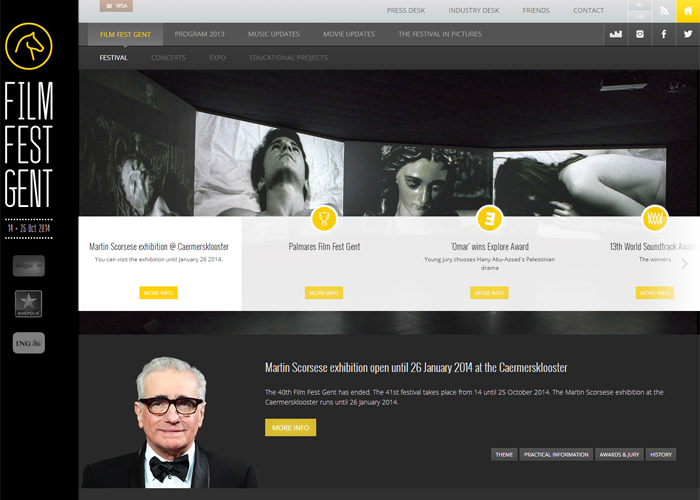Select the Educational Projects submenu tab
This screenshot has width=700, height=500.
[288, 58]
